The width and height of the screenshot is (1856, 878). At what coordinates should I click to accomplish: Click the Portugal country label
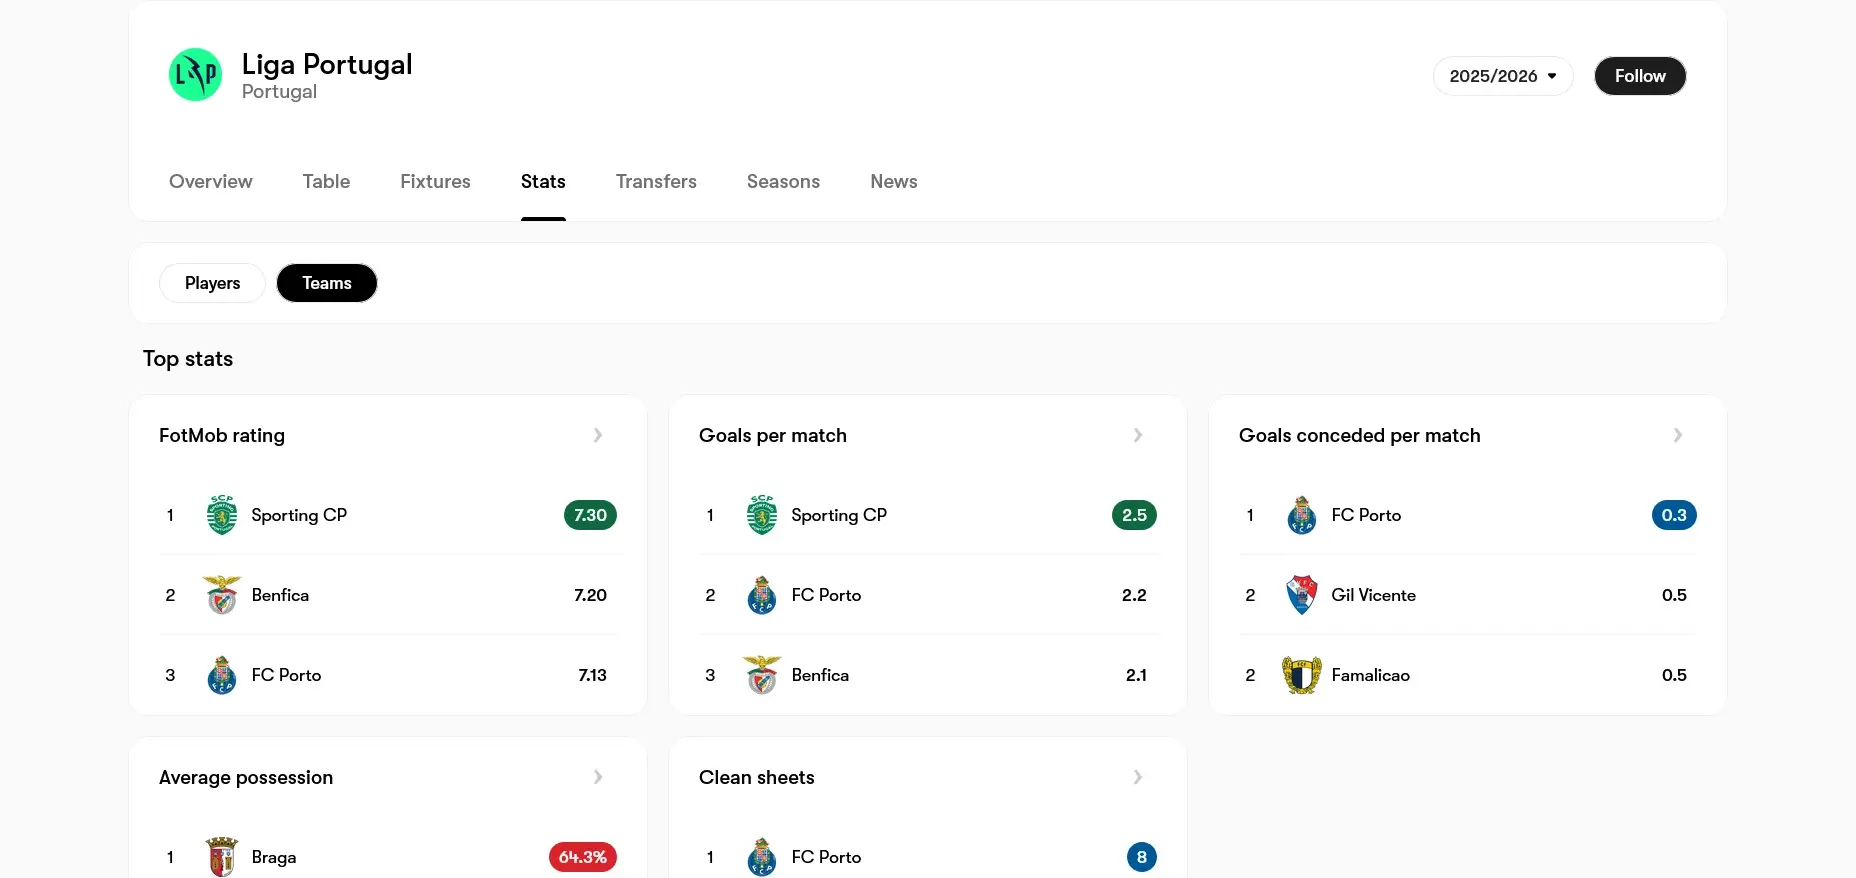[x=279, y=91]
